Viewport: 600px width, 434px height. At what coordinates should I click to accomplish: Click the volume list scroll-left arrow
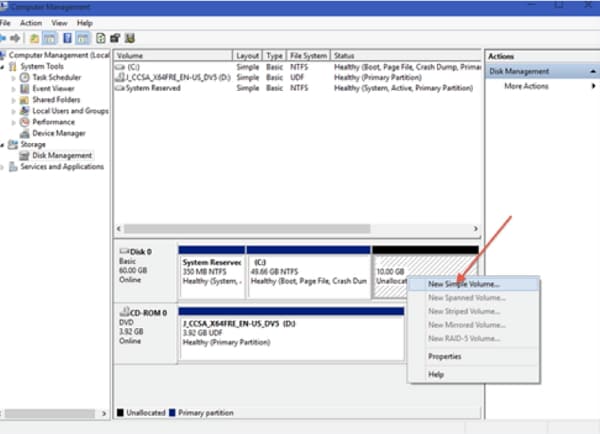click(x=119, y=229)
